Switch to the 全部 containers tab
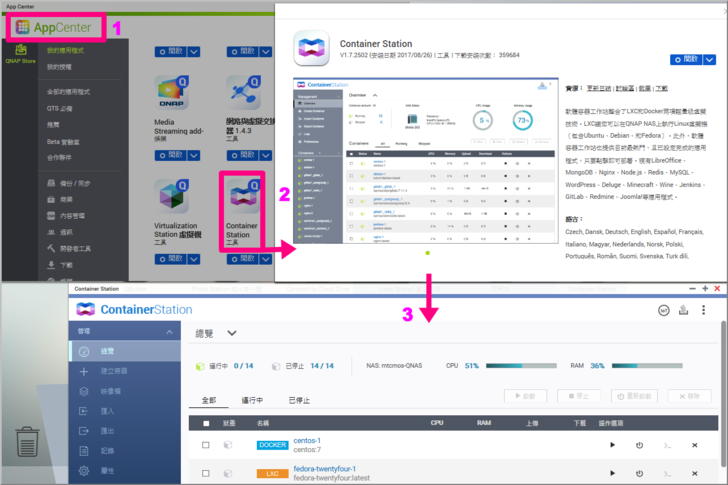This screenshot has width=728, height=485. click(209, 400)
